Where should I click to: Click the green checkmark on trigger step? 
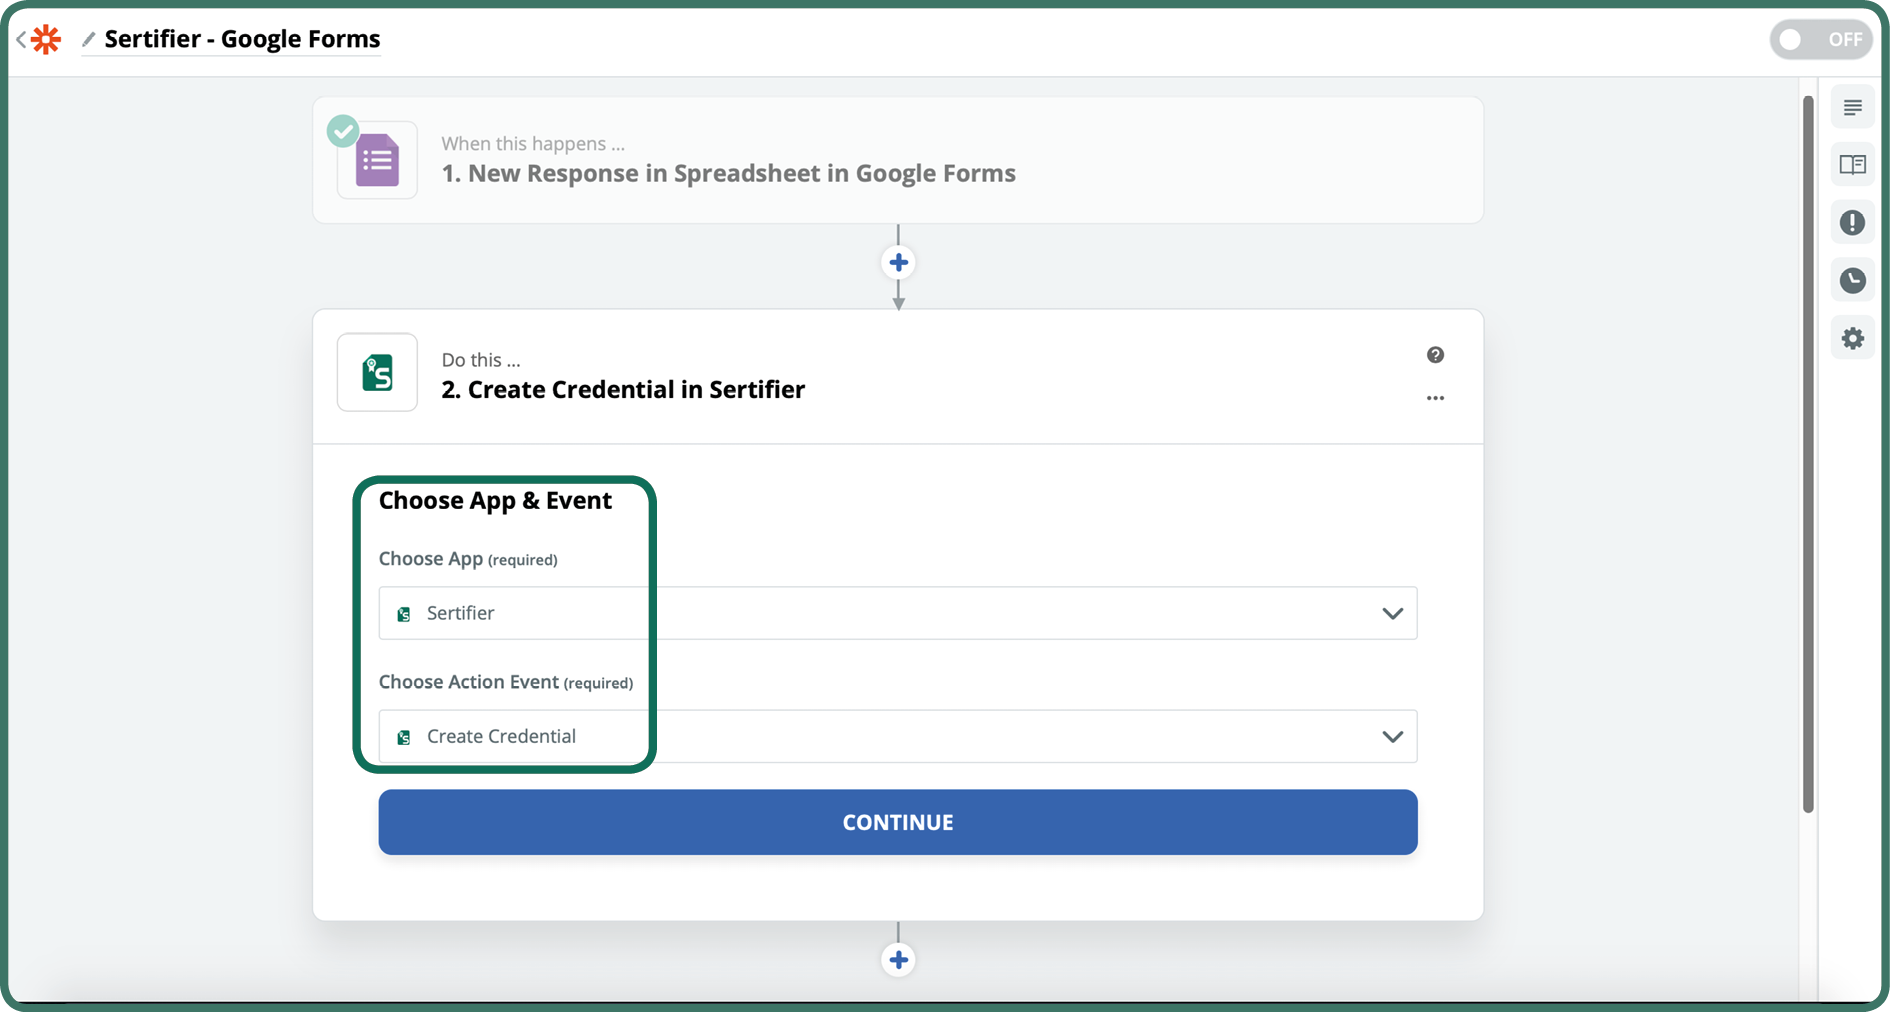pyautogui.click(x=343, y=130)
